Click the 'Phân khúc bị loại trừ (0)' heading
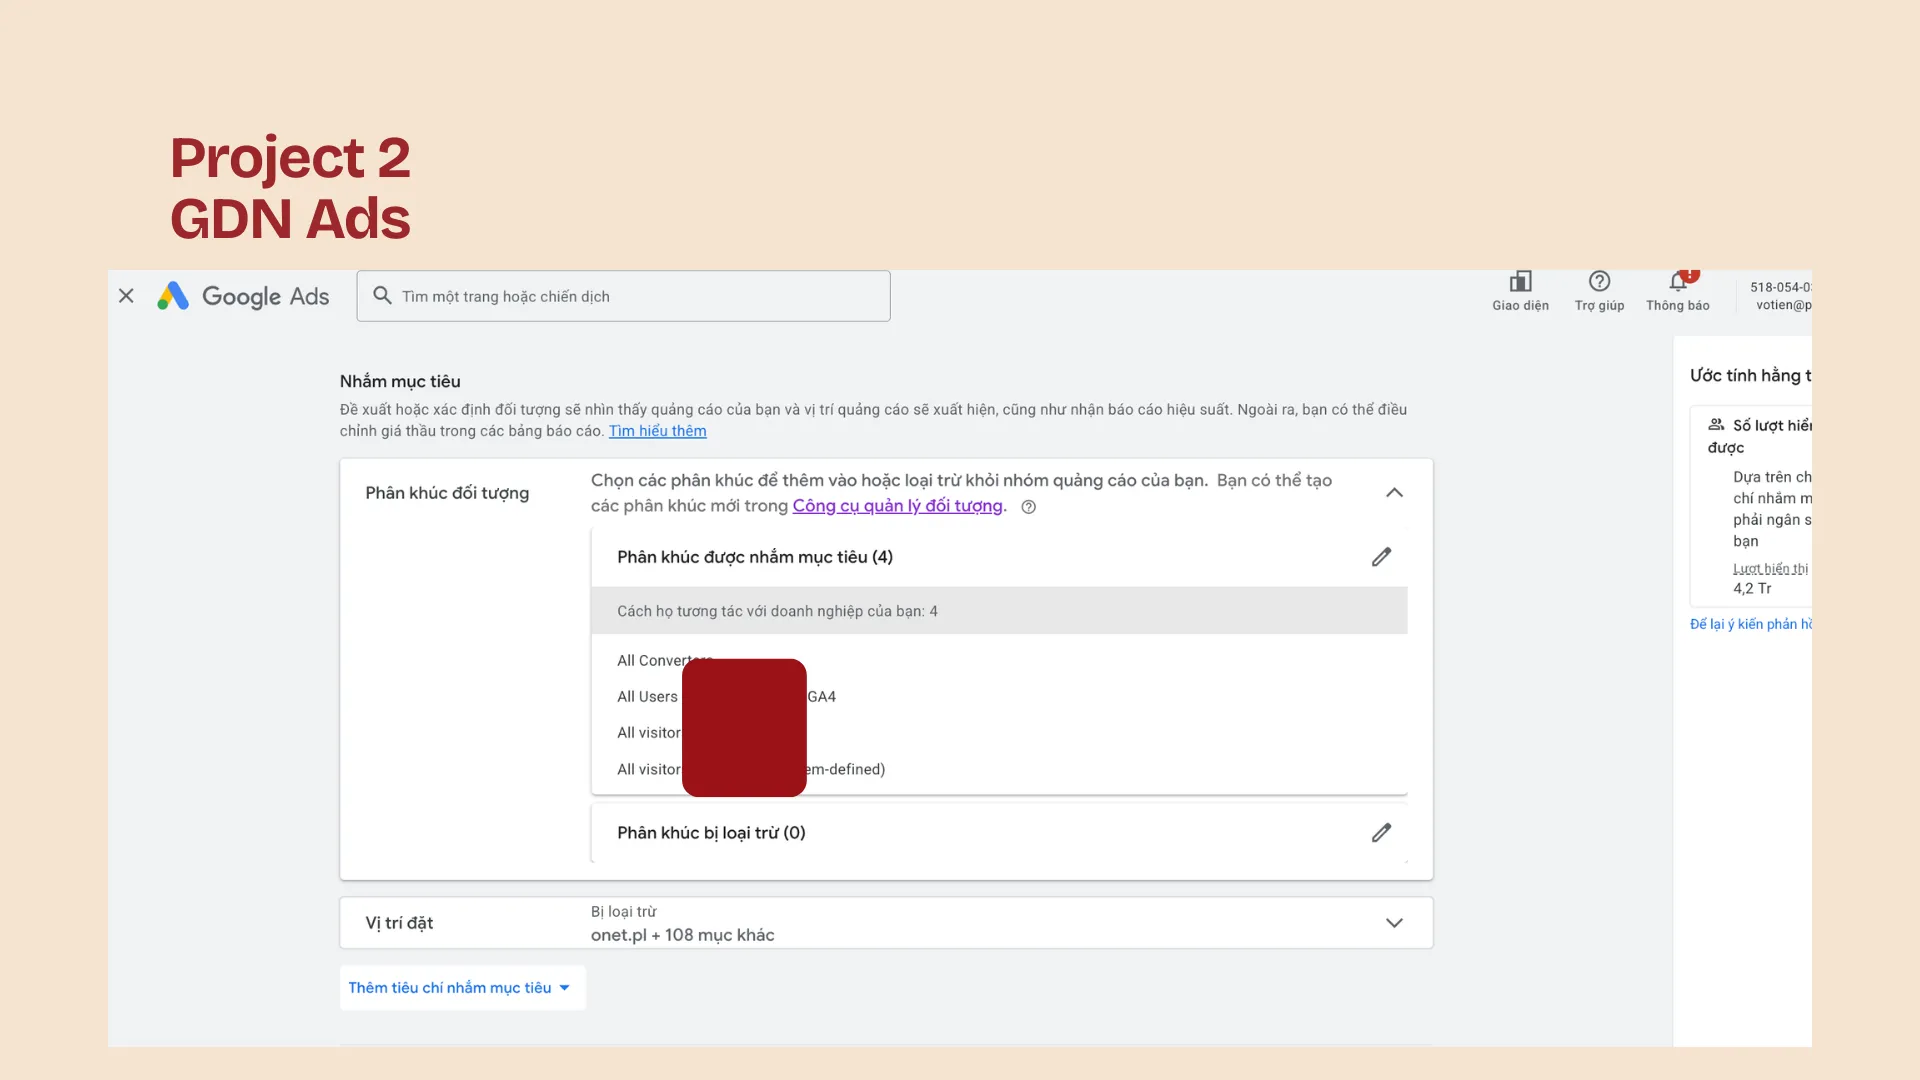 pos(711,833)
